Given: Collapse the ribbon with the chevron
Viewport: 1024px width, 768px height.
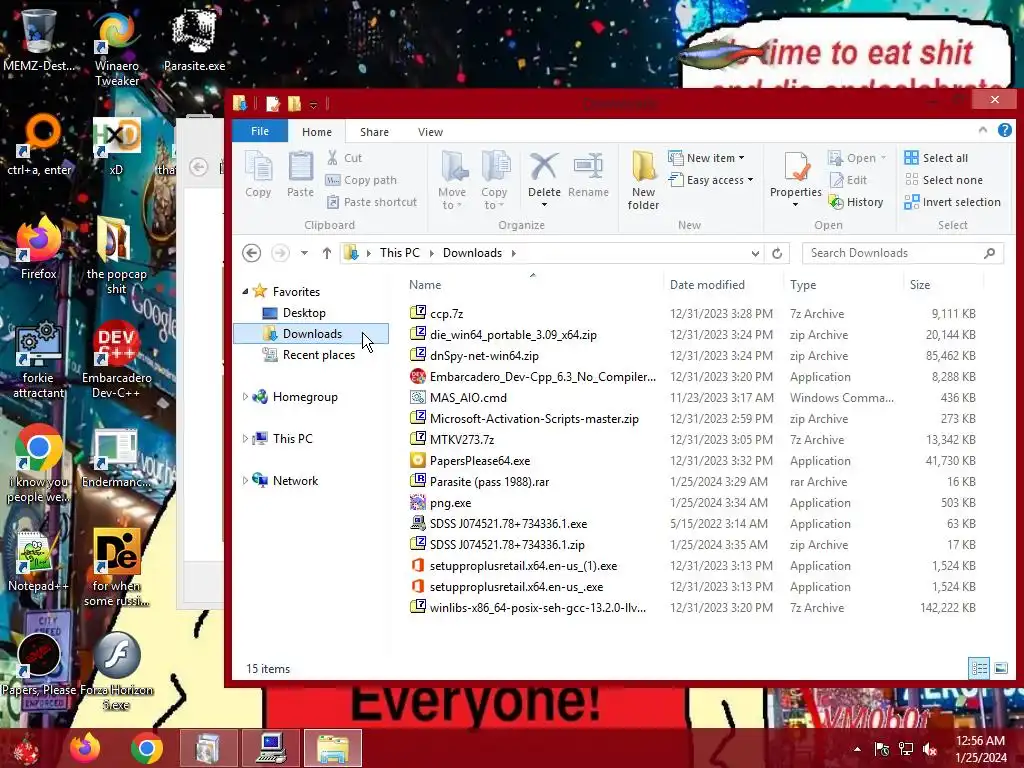Looking at the screenshot, I should point(983,131).
